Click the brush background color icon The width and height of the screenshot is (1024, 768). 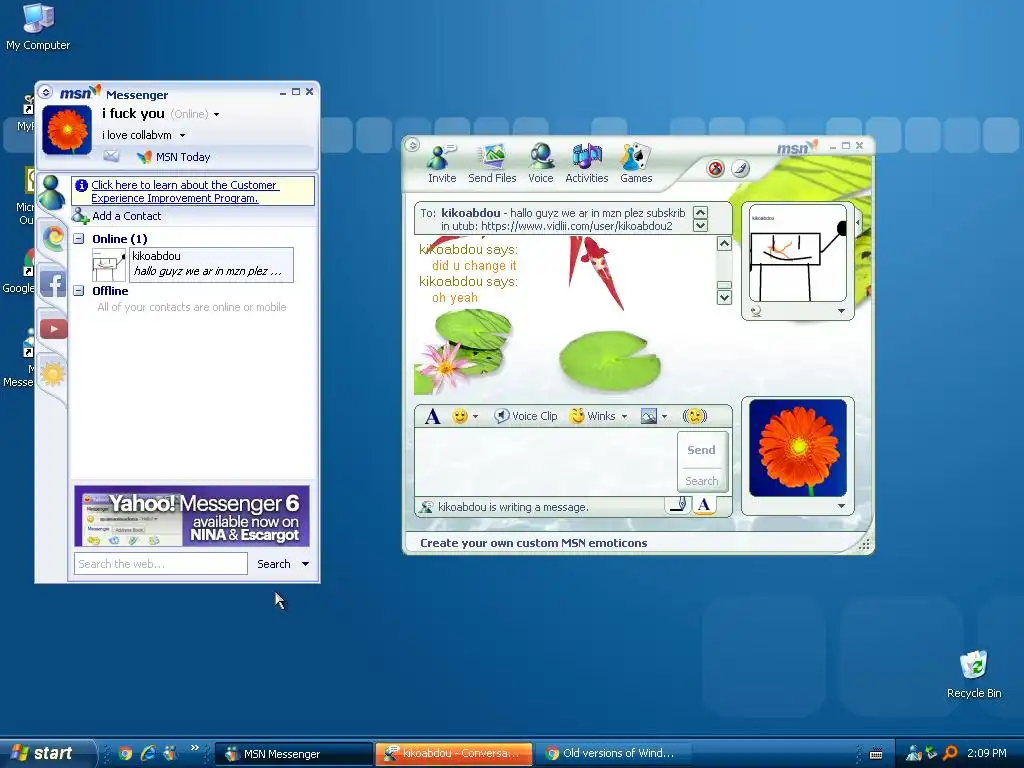coord(740,169)
